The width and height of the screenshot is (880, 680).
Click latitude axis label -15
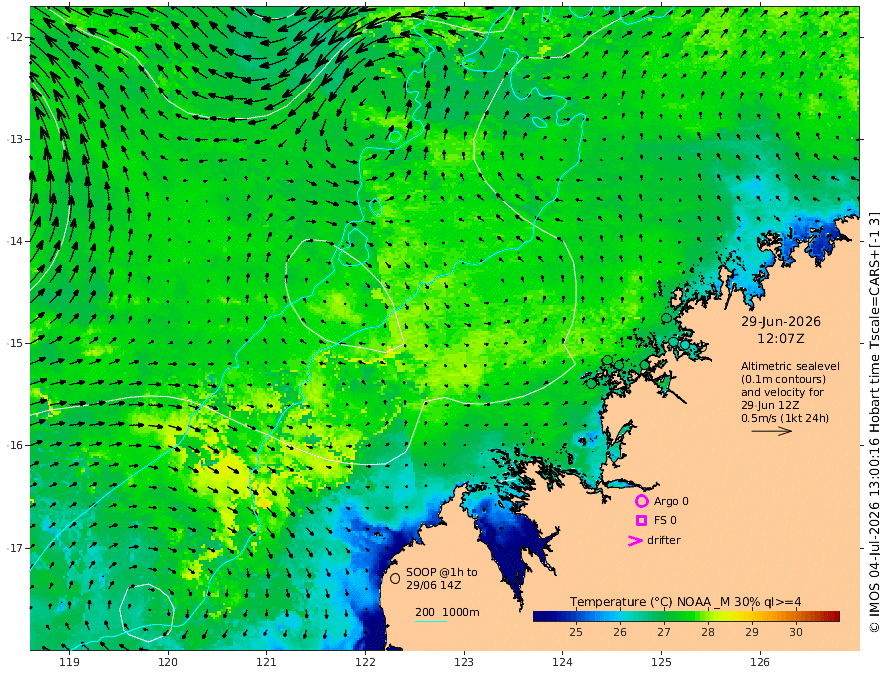pyautogui.click(x=15, y=343)
